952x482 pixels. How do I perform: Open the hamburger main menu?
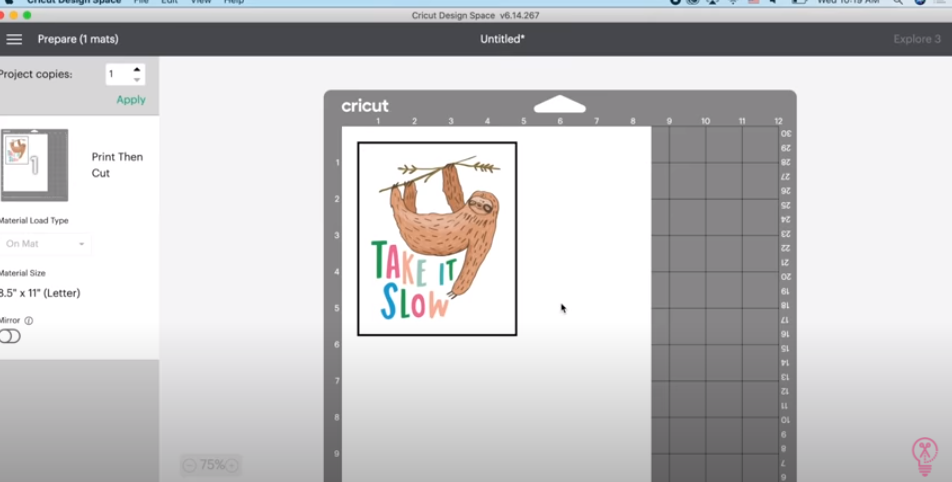tap(14, 39)
